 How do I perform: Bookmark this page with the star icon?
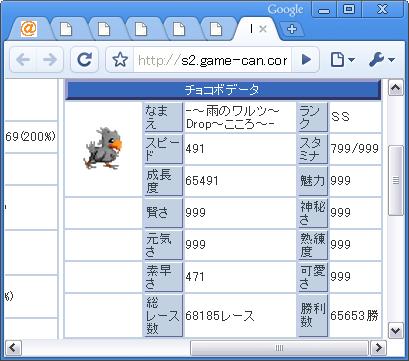120,60
